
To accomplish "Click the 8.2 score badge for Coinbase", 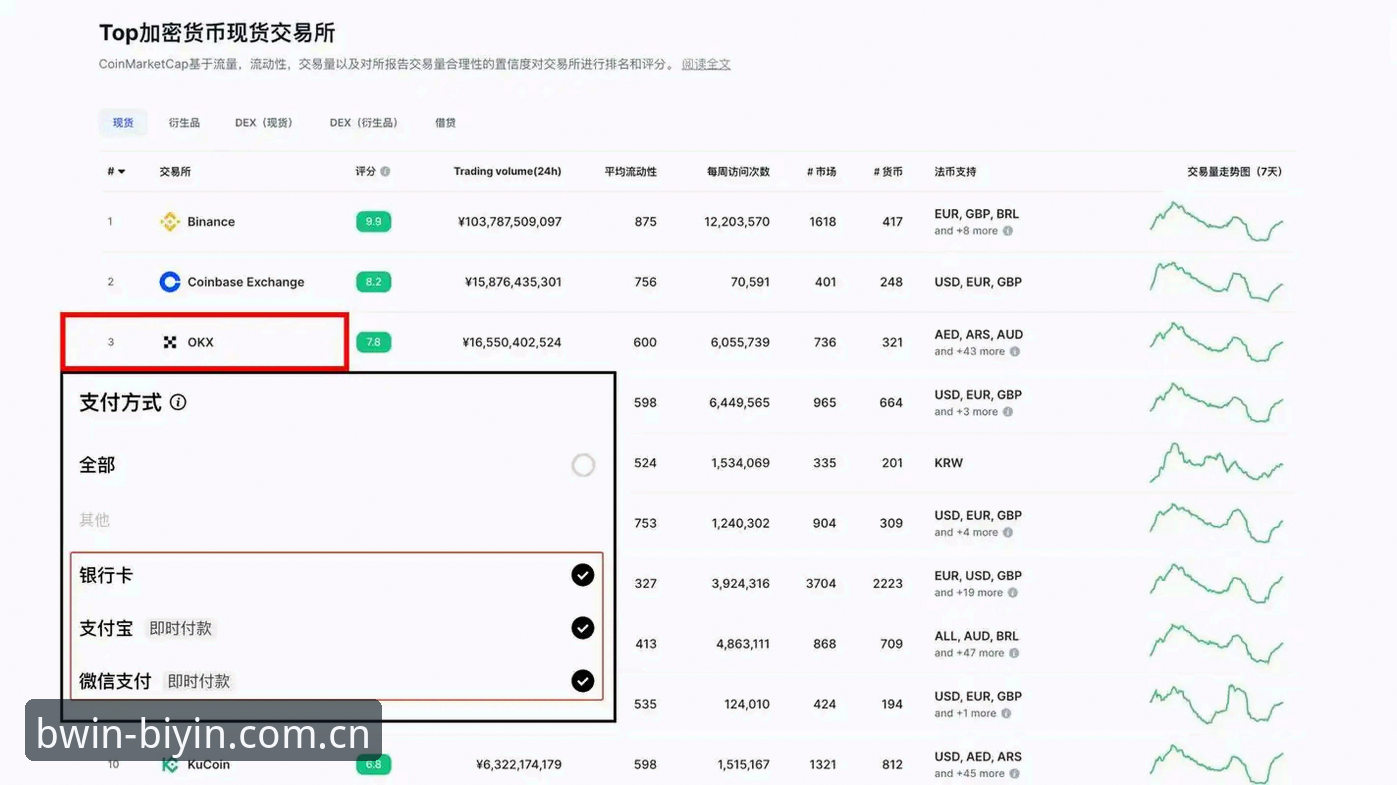I will coord(373,282).
